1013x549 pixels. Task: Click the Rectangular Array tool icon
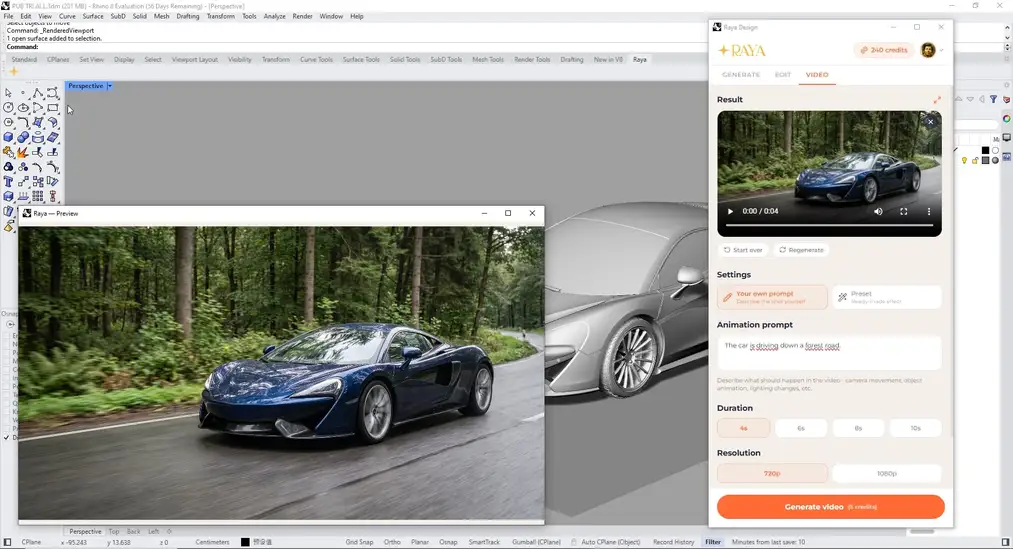click(38, 196)
